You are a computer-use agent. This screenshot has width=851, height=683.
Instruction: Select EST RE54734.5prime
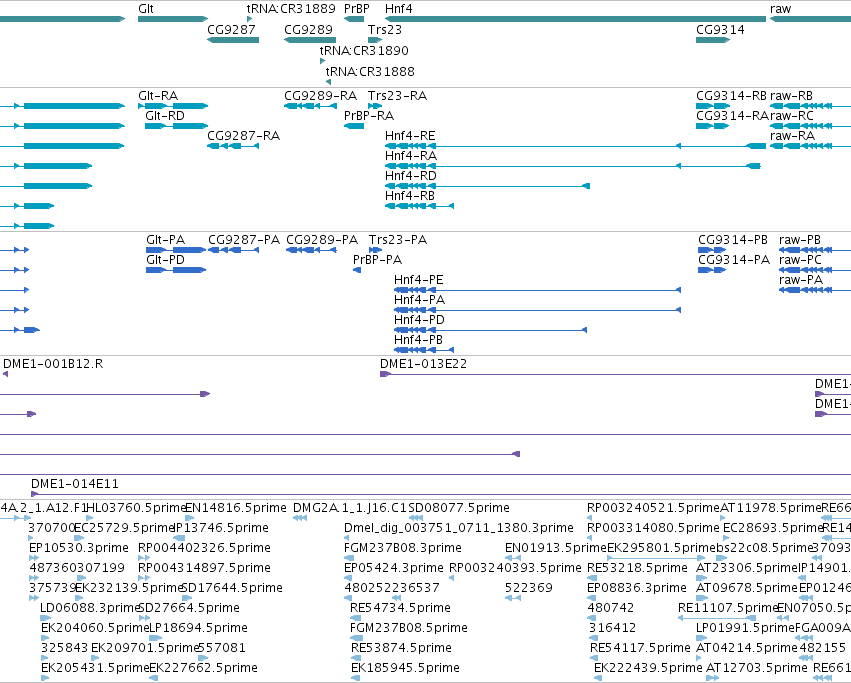point(355,618)
